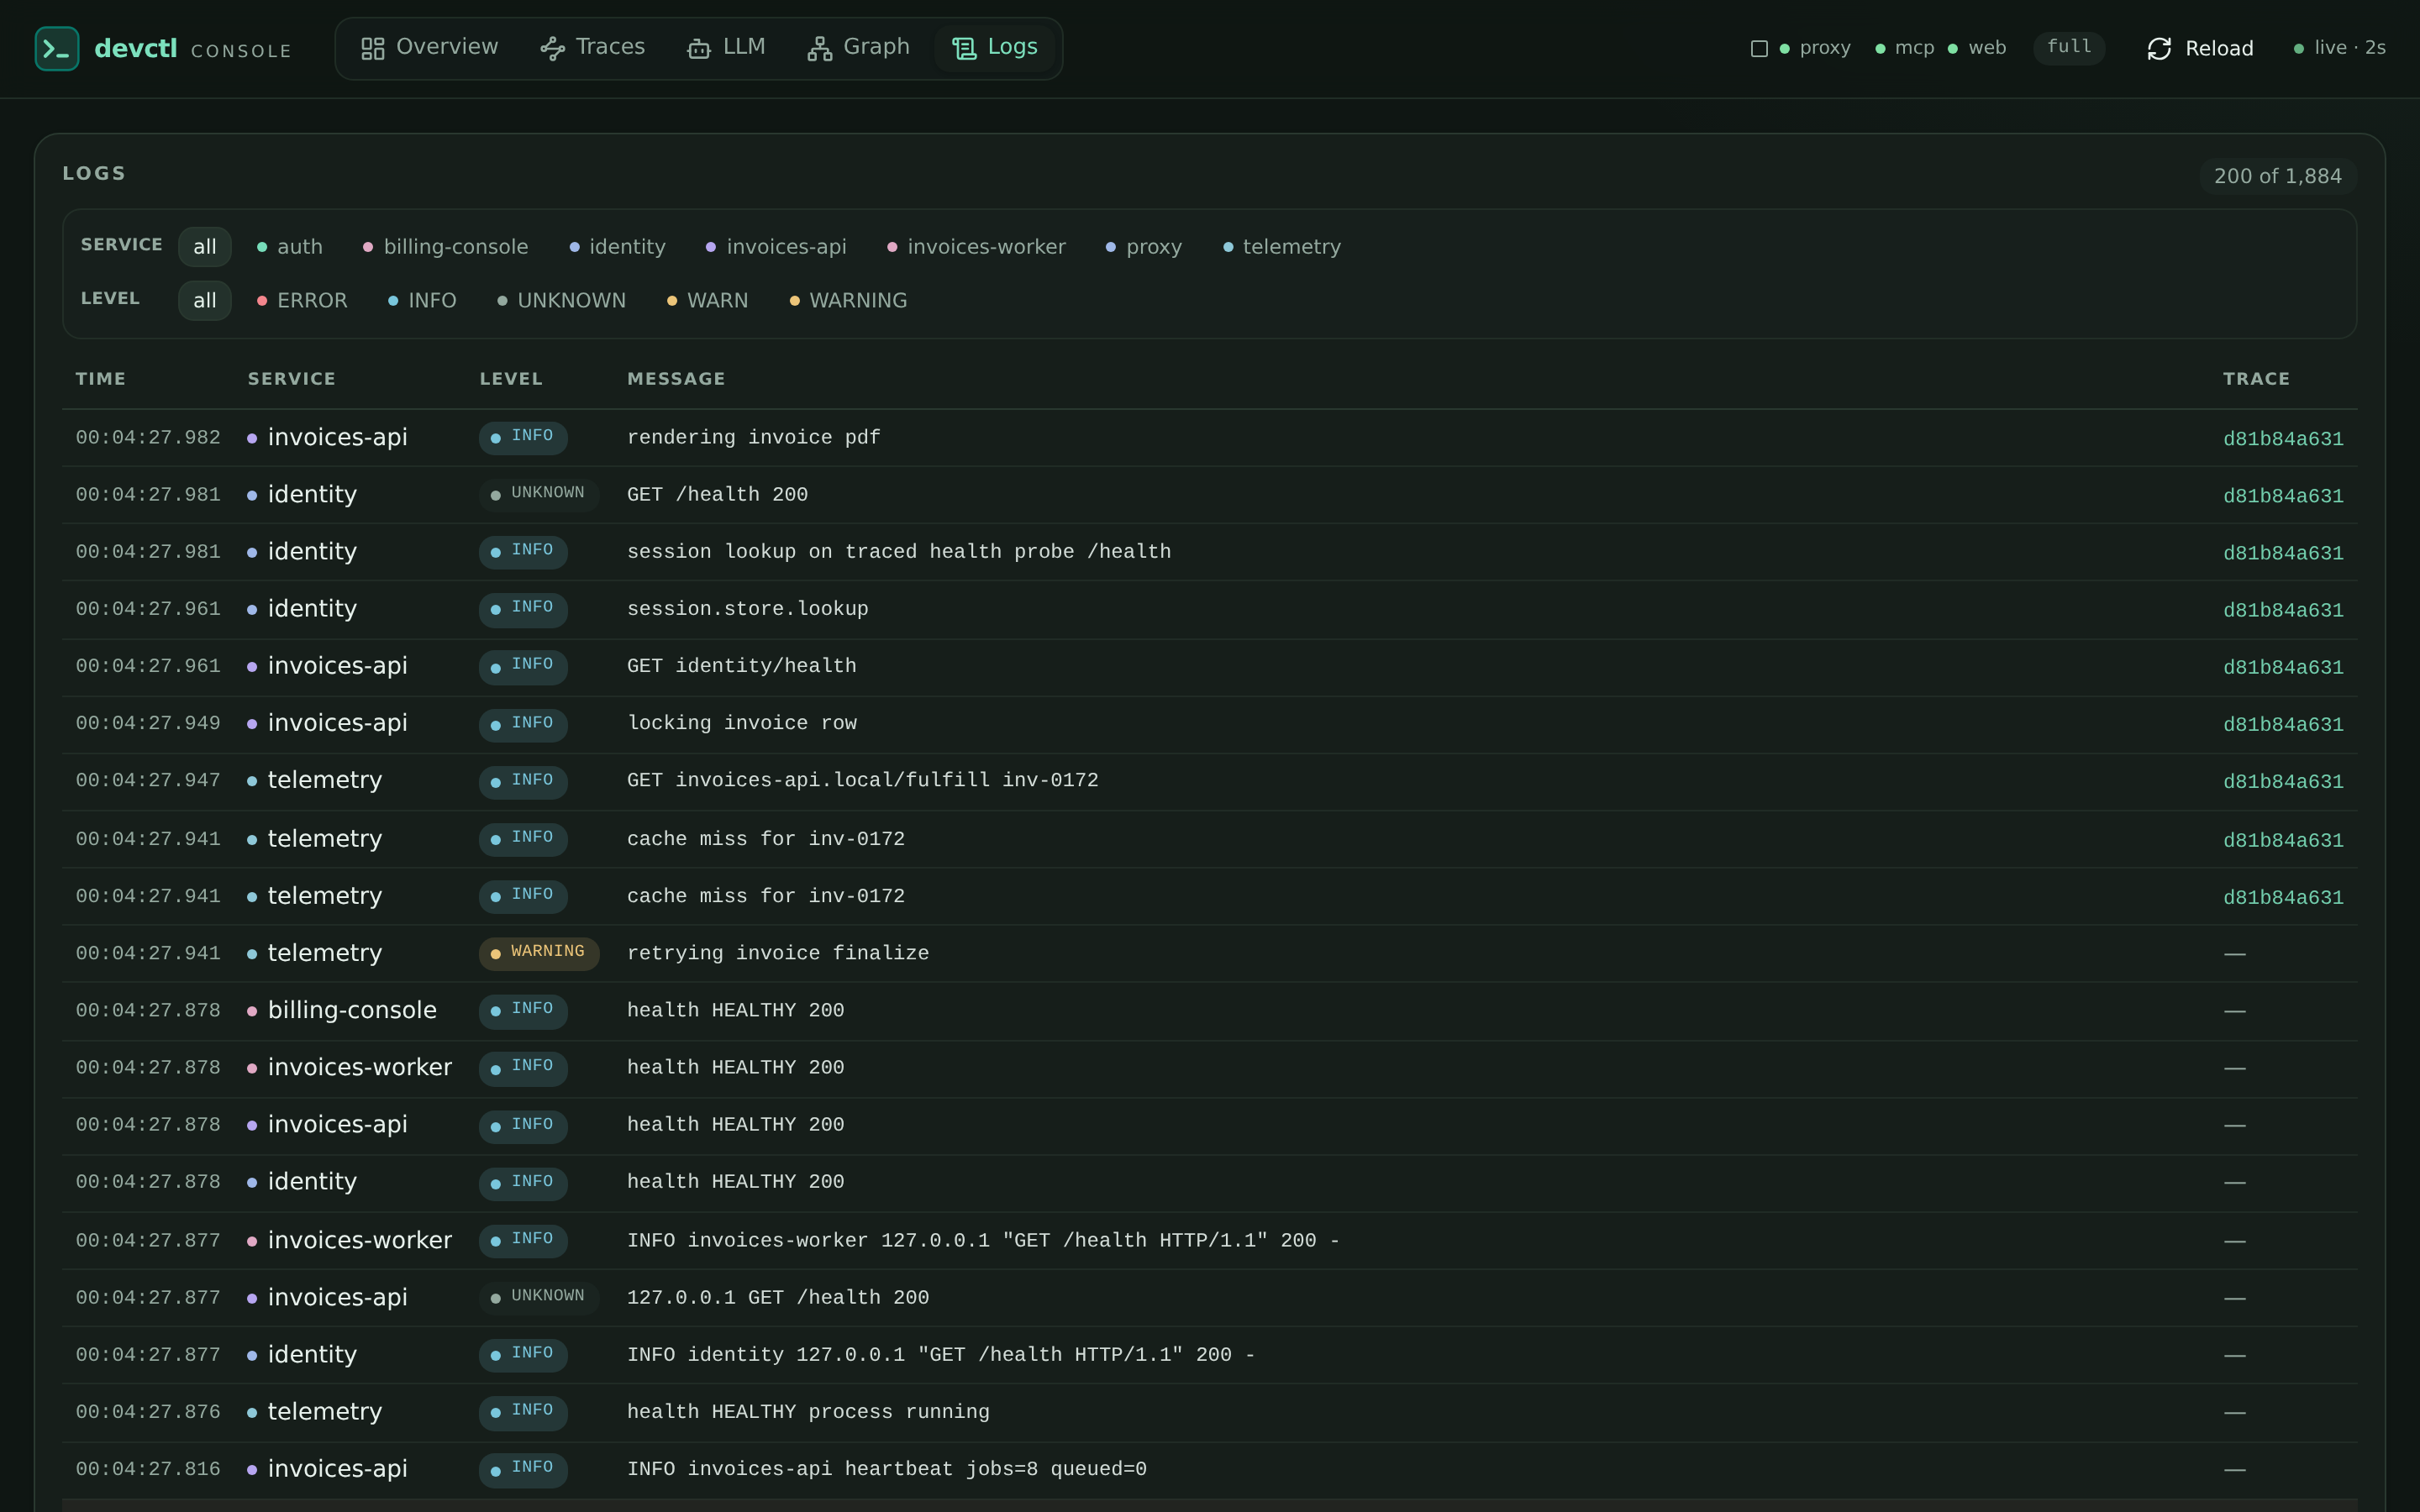Click the WARNING badge on retrying invoice row
This screenshot has width=2420, height=1512.
click(539, 953)
